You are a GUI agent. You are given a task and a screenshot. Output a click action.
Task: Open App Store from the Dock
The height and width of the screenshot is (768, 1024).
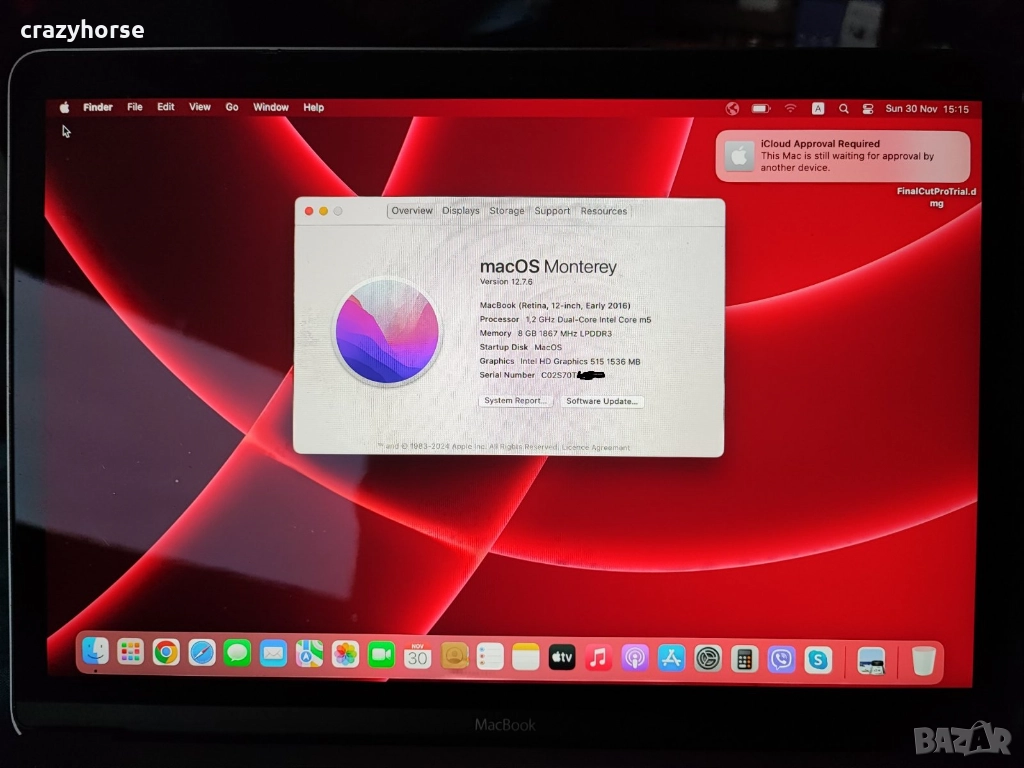point(671,659)
